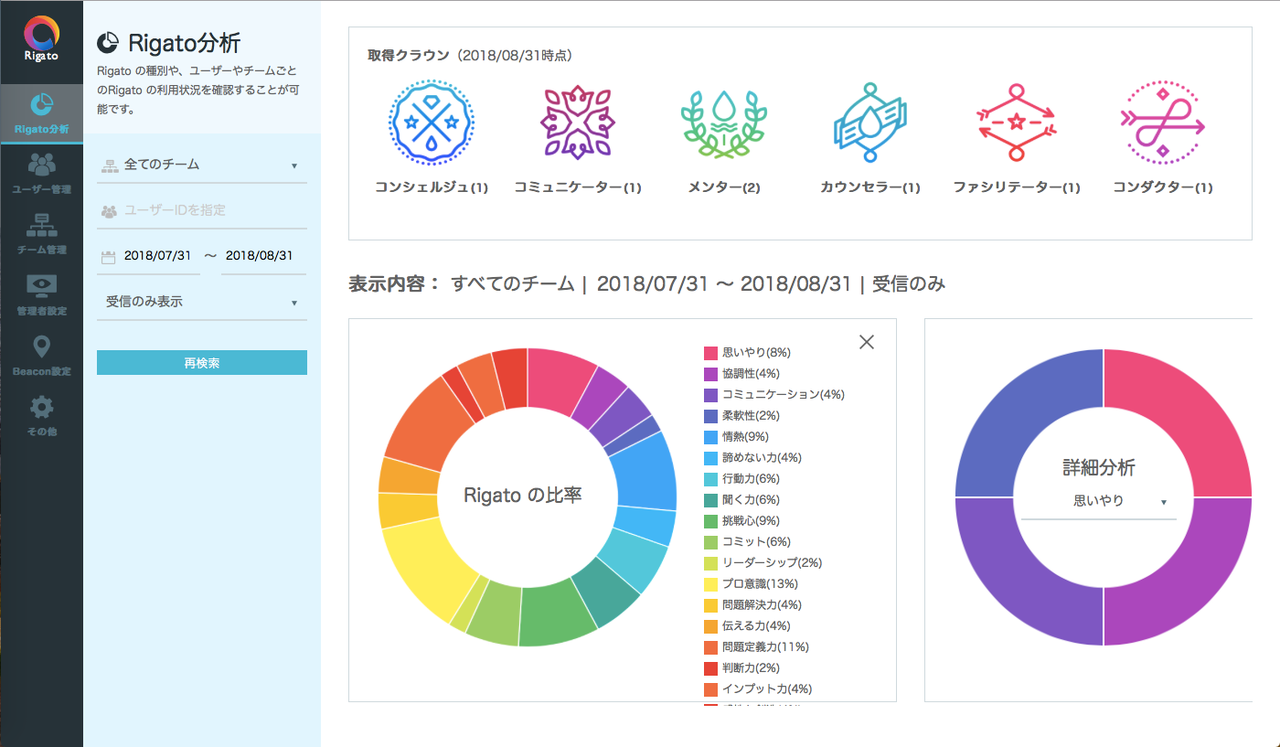Viewport: 1280px width, 747px height.
Task: Click the users icon in the user ID field
Action: [x=109, y=211]
